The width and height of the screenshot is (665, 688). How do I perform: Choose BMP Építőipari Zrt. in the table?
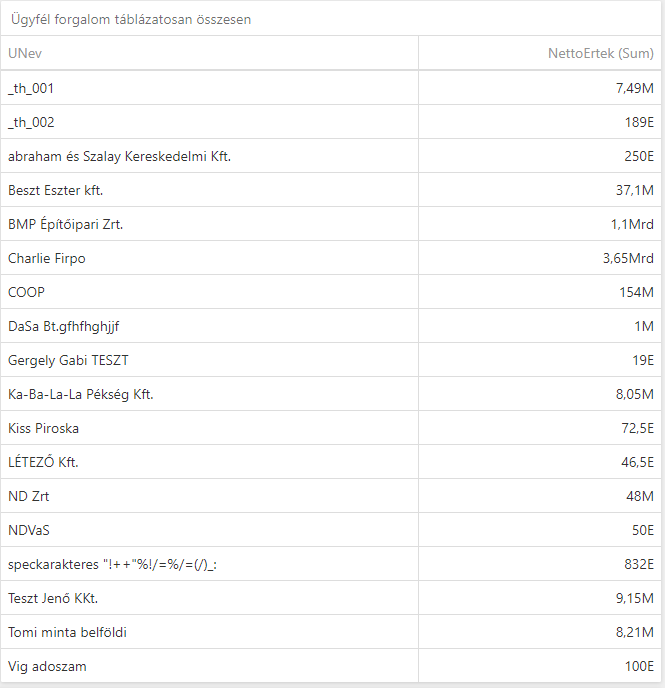tap(65, 224)
